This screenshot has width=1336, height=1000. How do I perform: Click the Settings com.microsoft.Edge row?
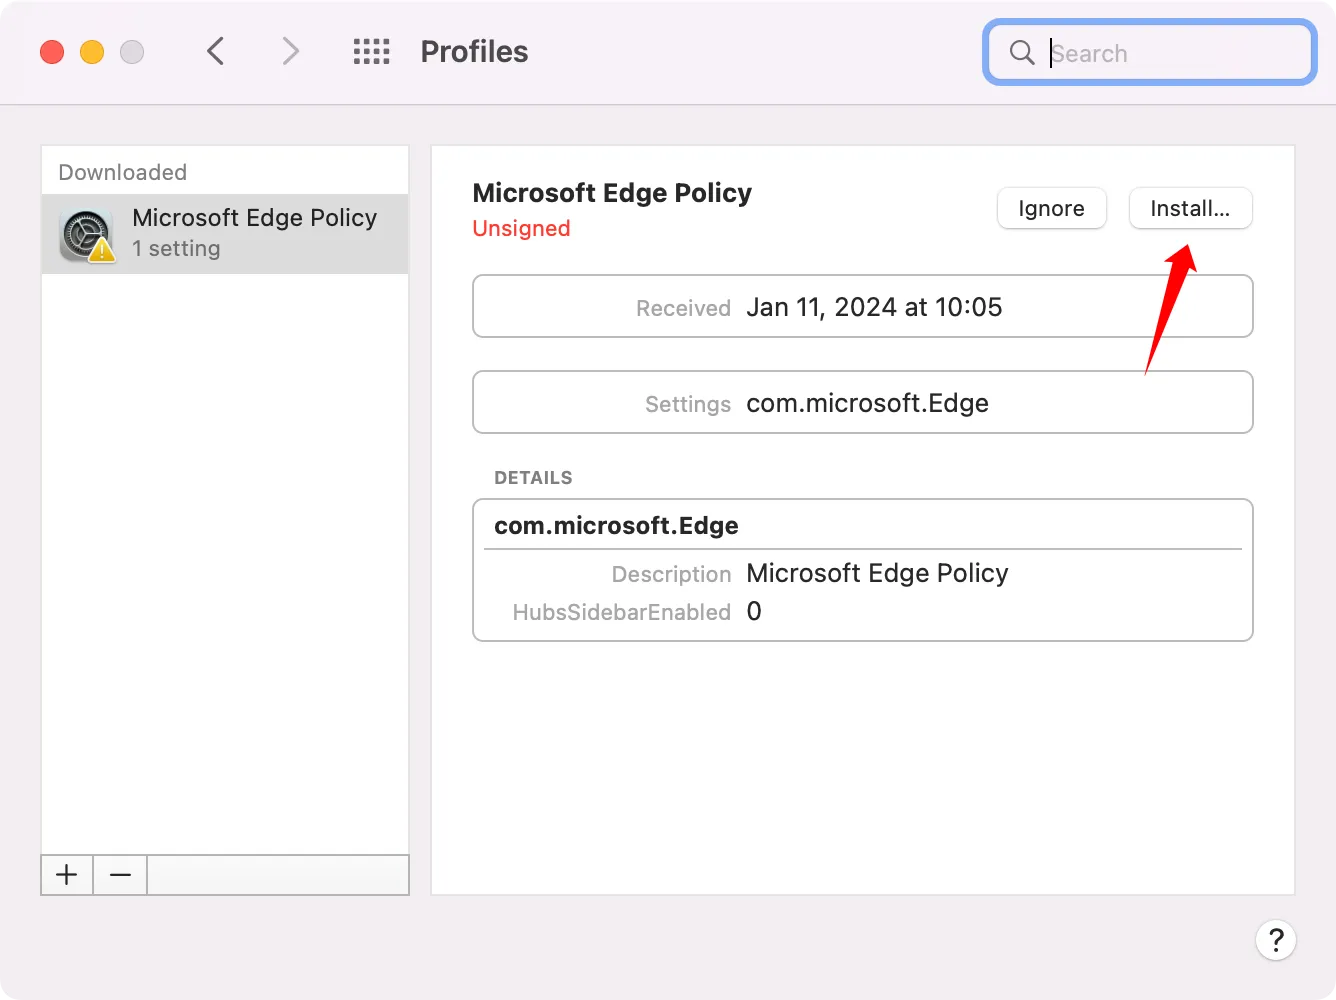(x=862, y=403)
